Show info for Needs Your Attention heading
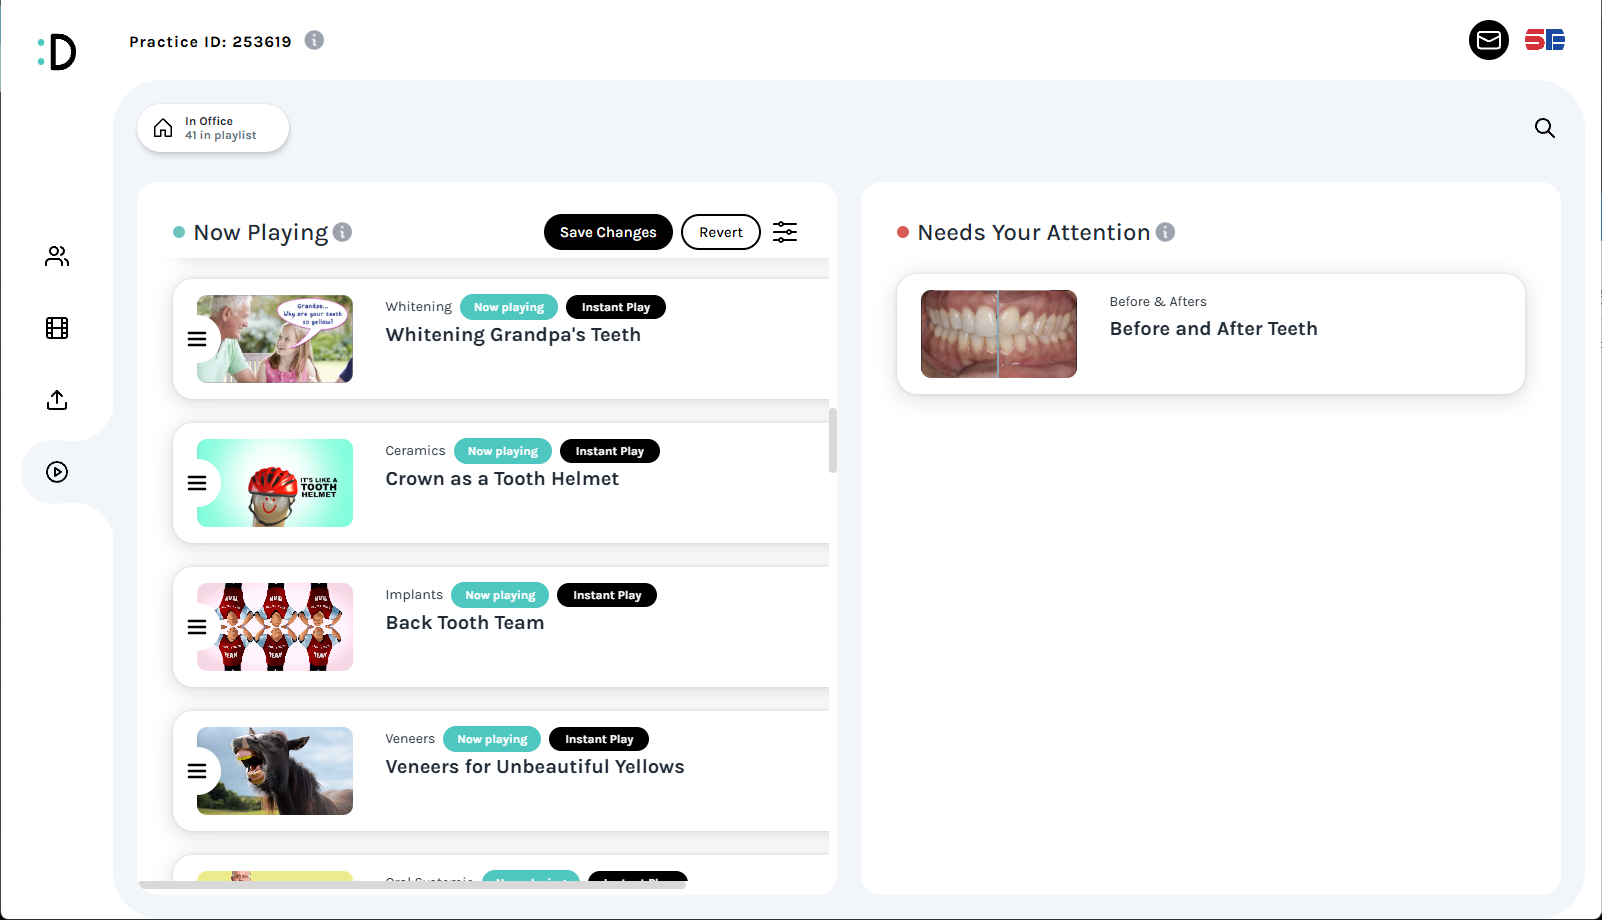Image resolution: width=1602 pixels, height=920 pixels. coord(1165,232)
